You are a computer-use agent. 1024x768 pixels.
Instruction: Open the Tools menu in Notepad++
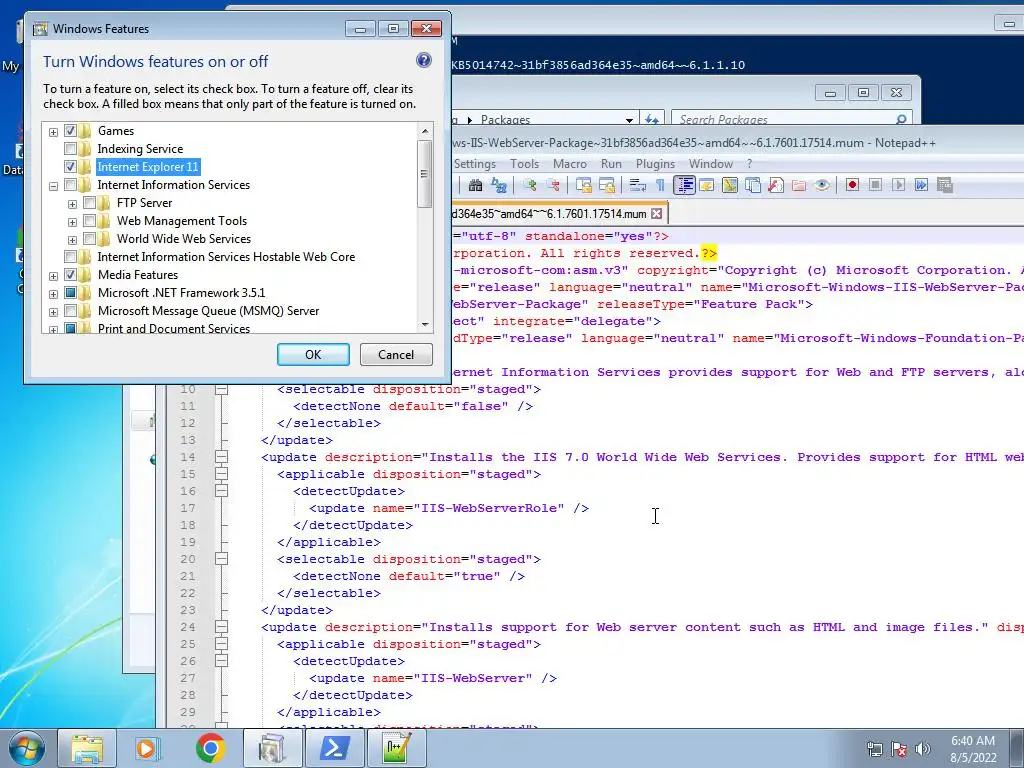524,164
